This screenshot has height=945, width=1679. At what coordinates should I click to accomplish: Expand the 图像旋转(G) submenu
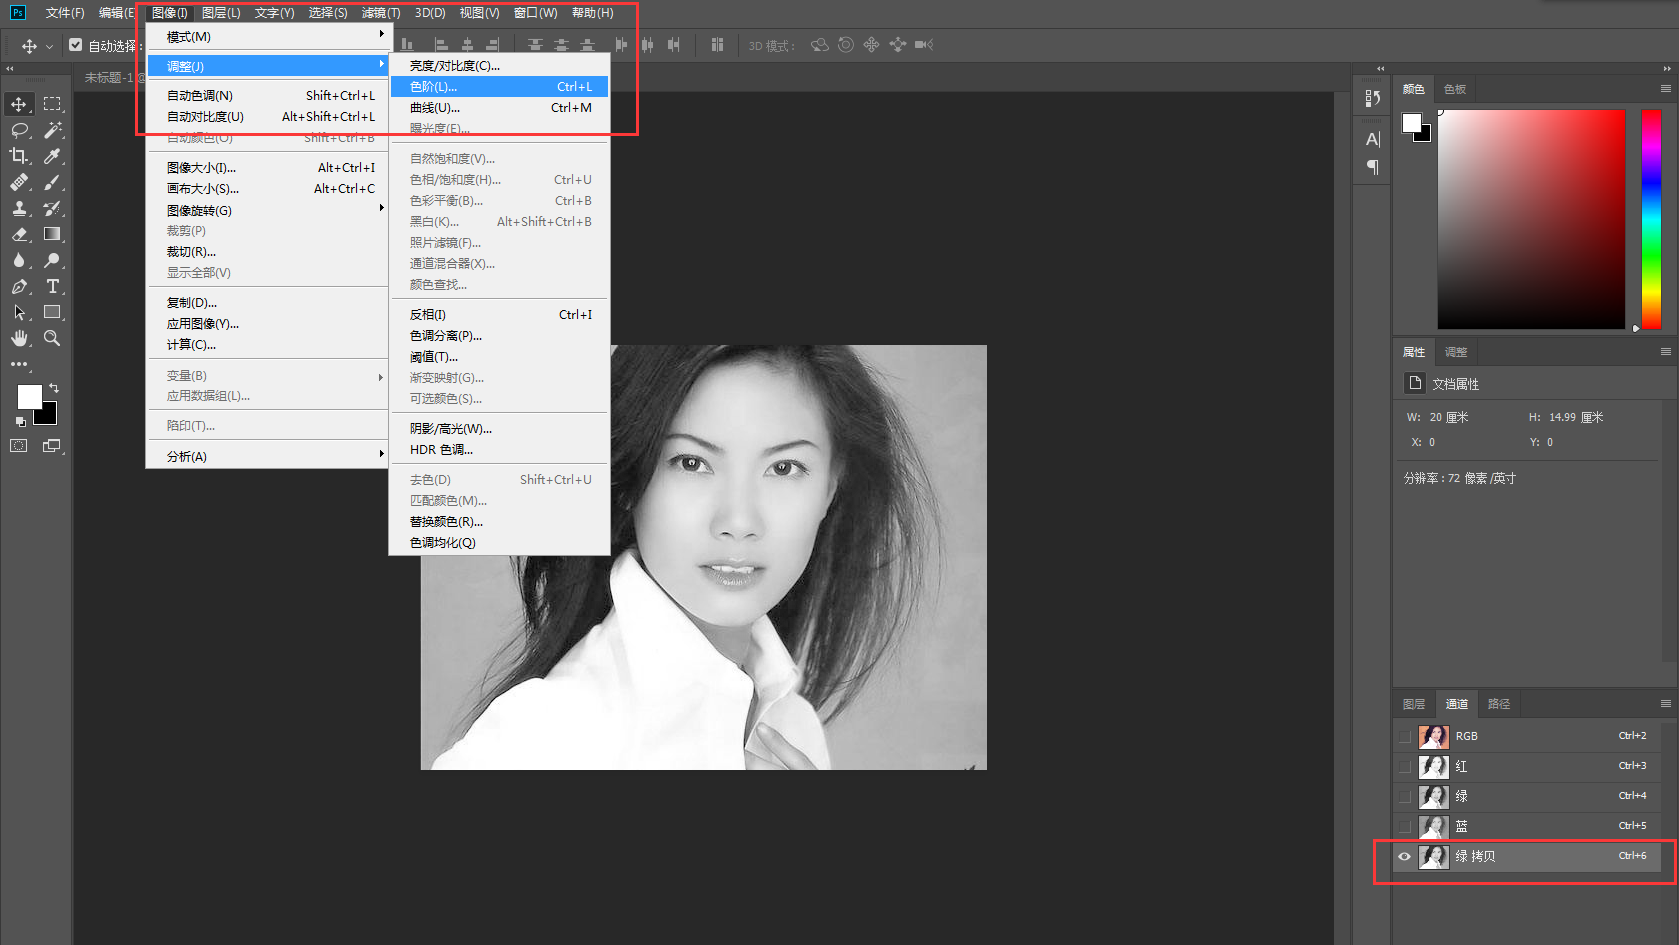point(267,210)
